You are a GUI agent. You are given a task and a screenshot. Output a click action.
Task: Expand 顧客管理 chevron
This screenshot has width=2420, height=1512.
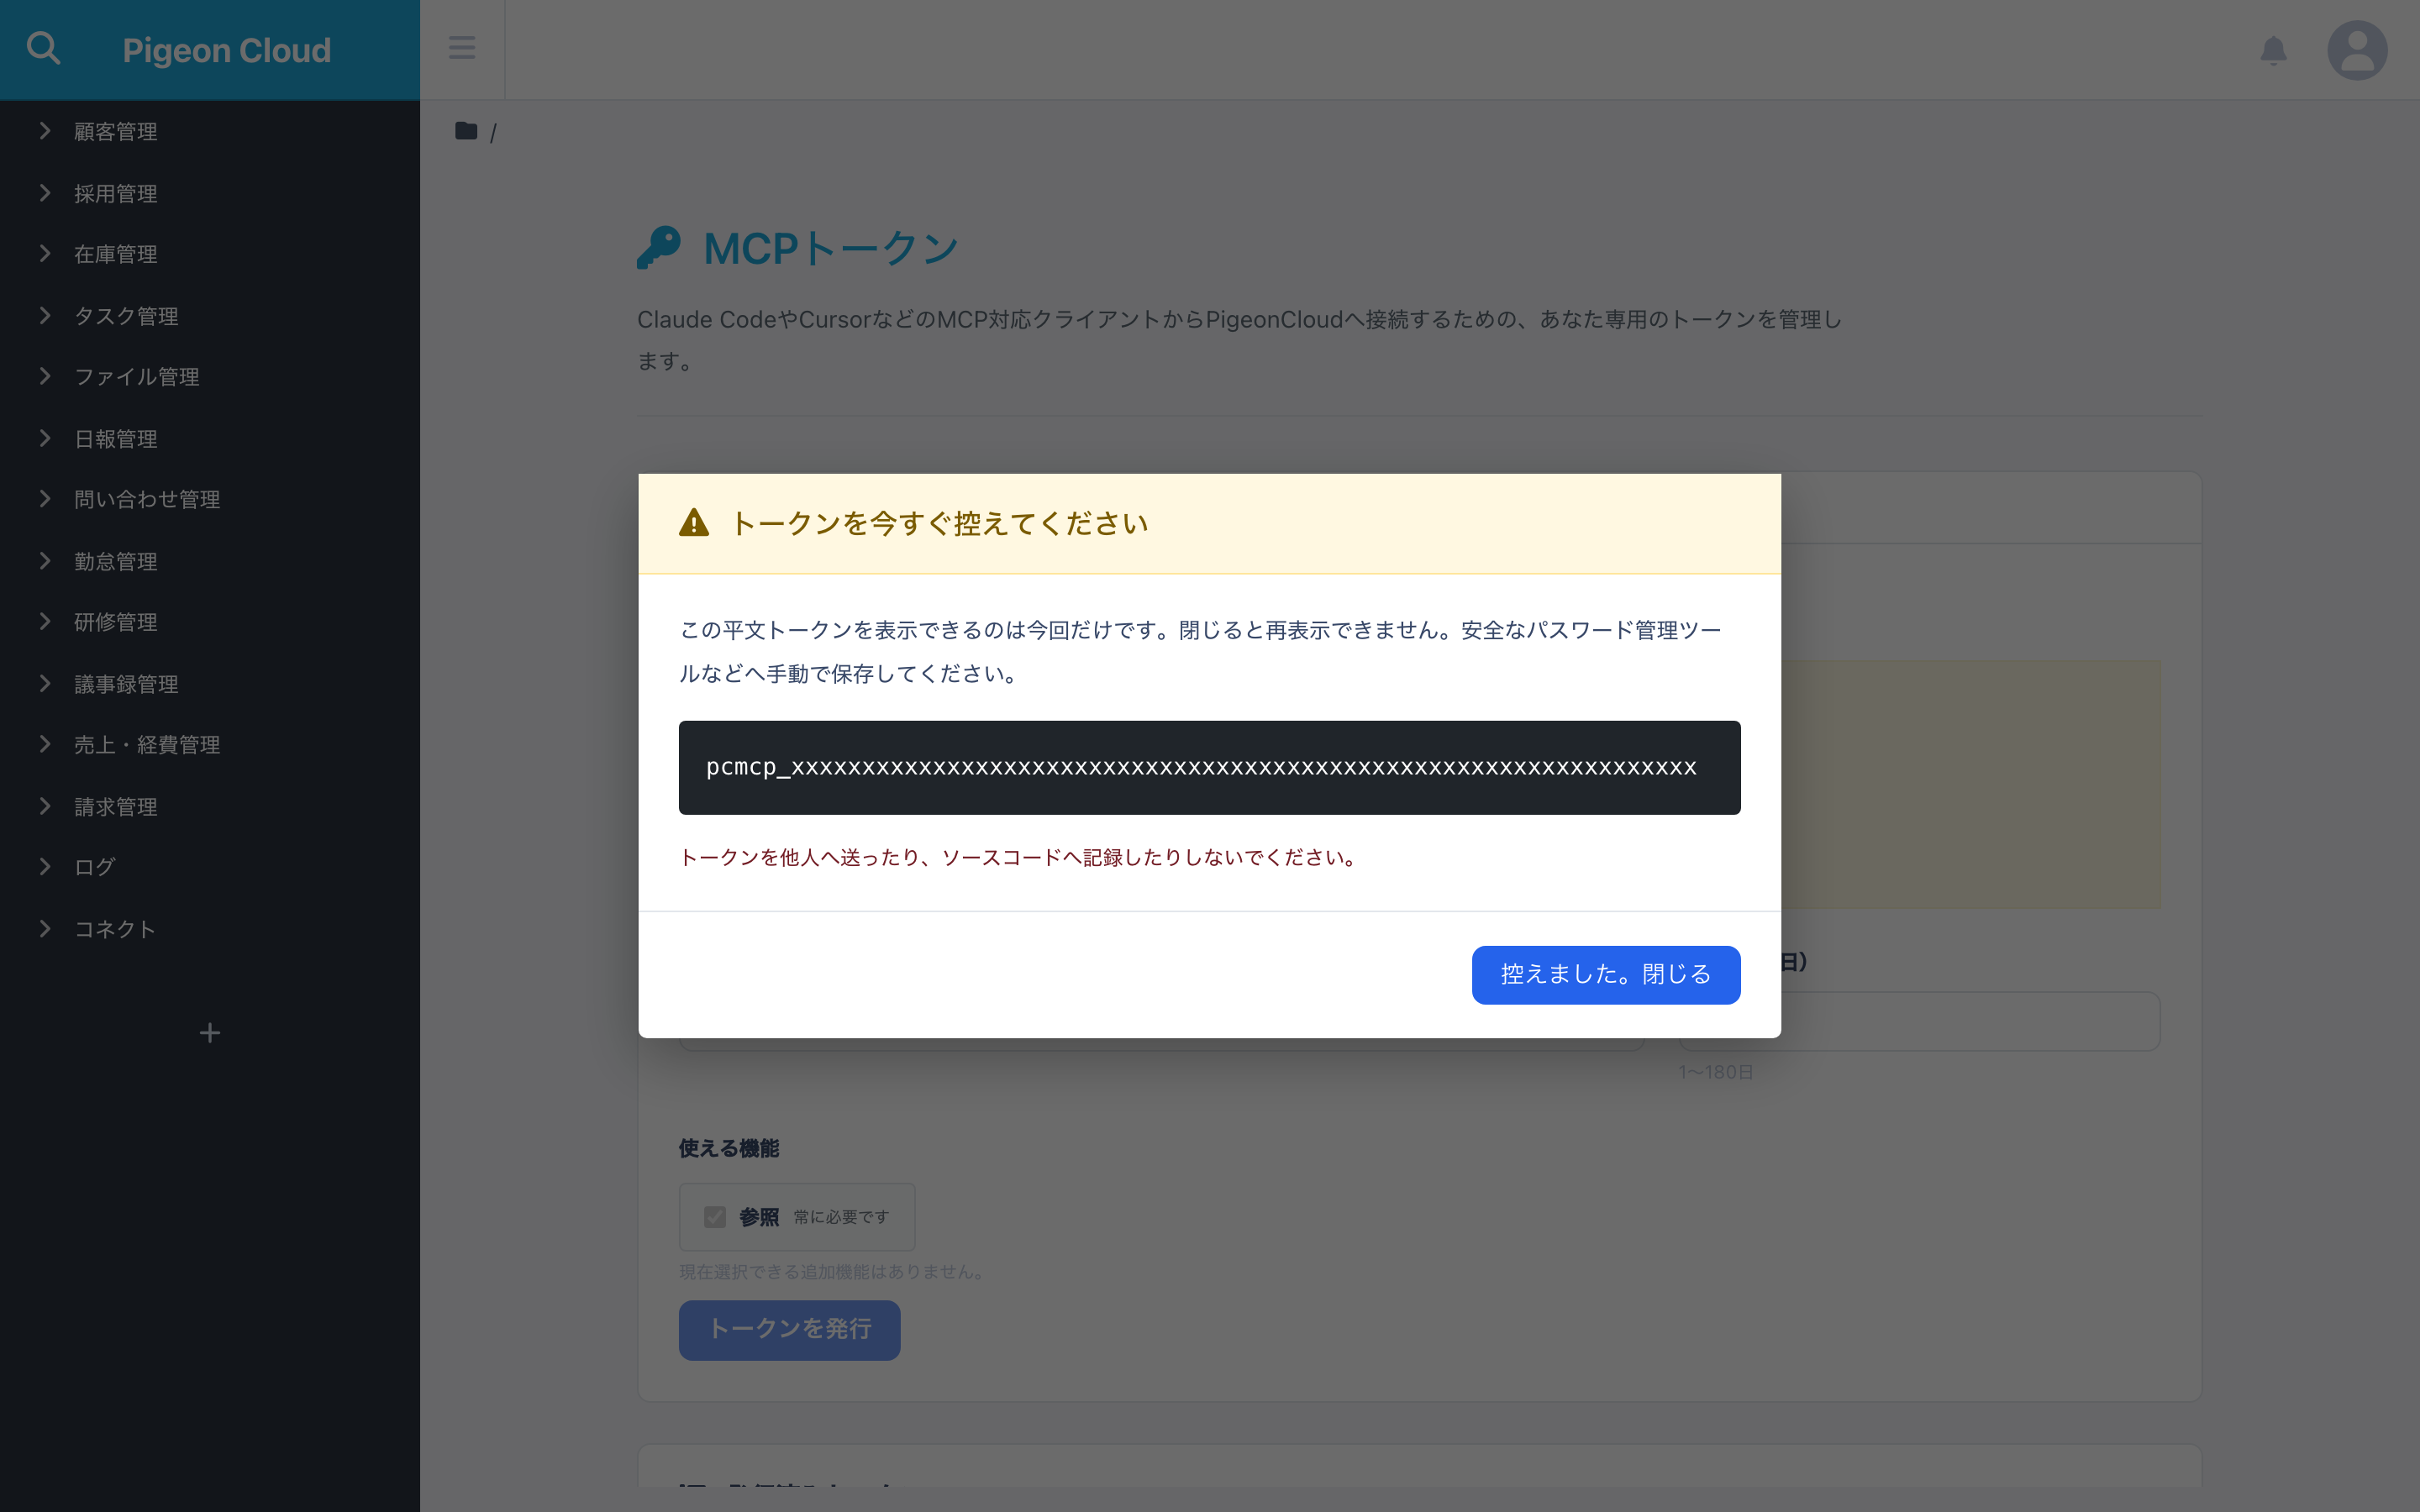(45, 131)
